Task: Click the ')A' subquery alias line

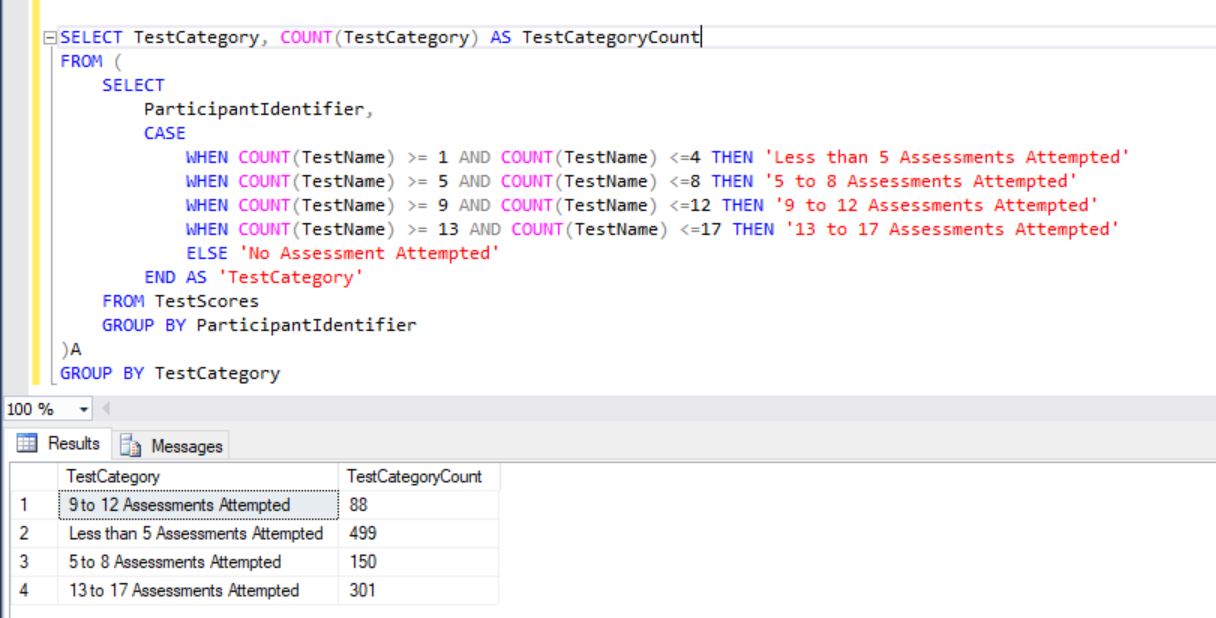Action: coord(71,350)
